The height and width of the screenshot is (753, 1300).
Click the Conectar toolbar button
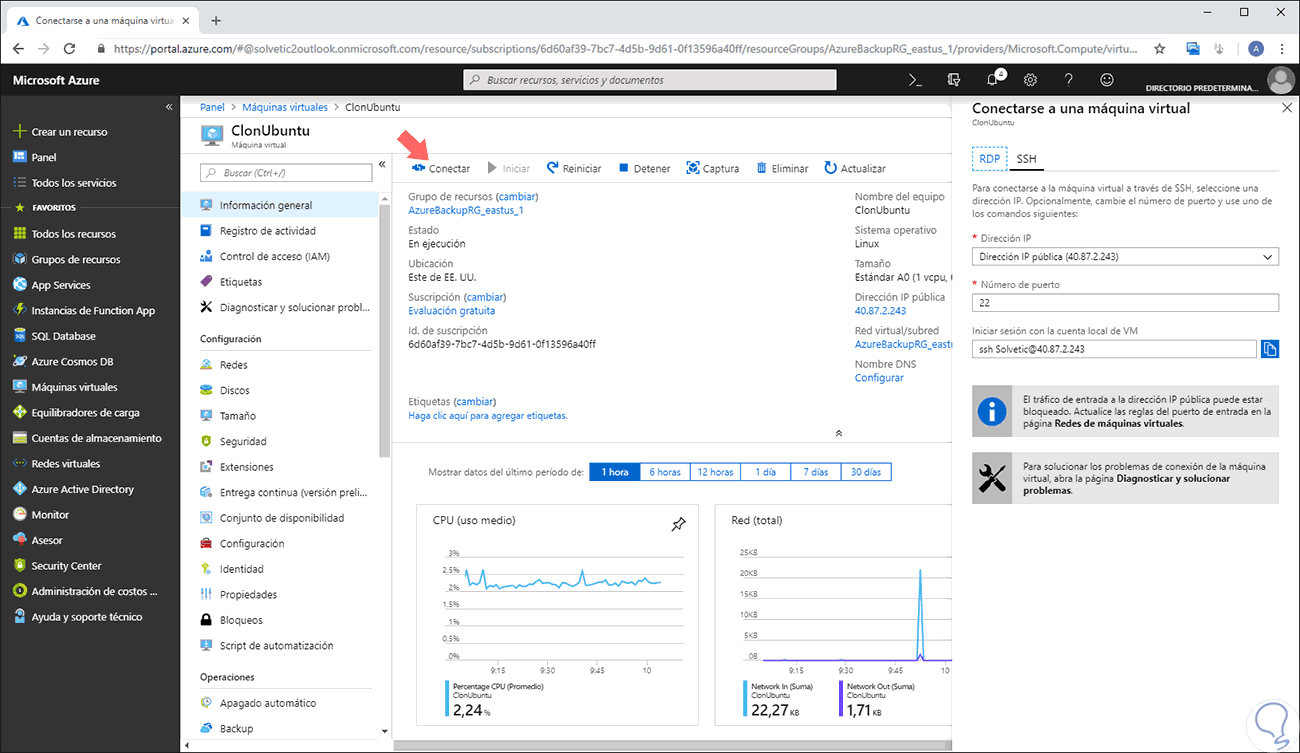tap(440, 169)
